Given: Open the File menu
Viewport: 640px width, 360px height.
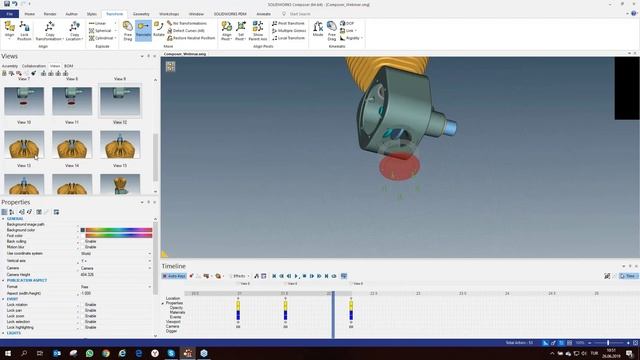Looking at the screenshot, I should [x=9, y=14].
